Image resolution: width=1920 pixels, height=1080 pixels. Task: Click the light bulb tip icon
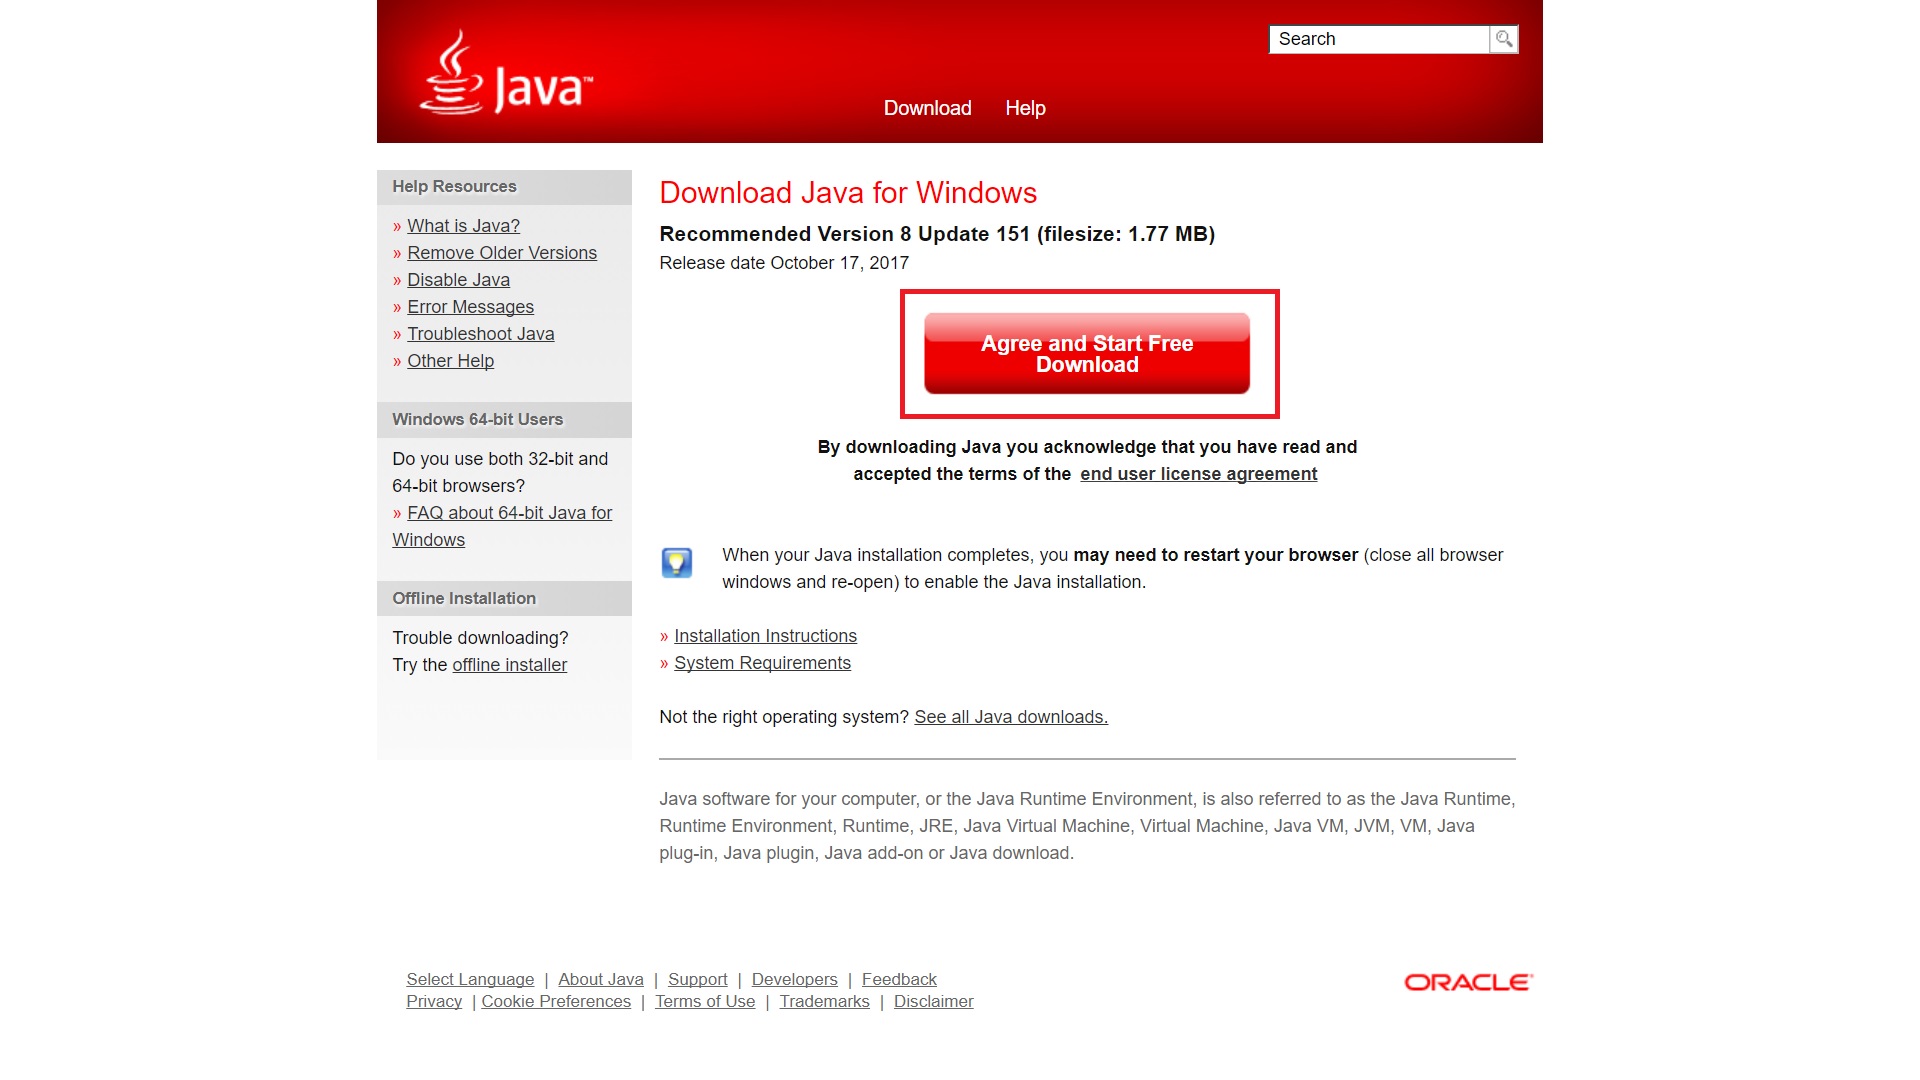click(x=677, y=563)
